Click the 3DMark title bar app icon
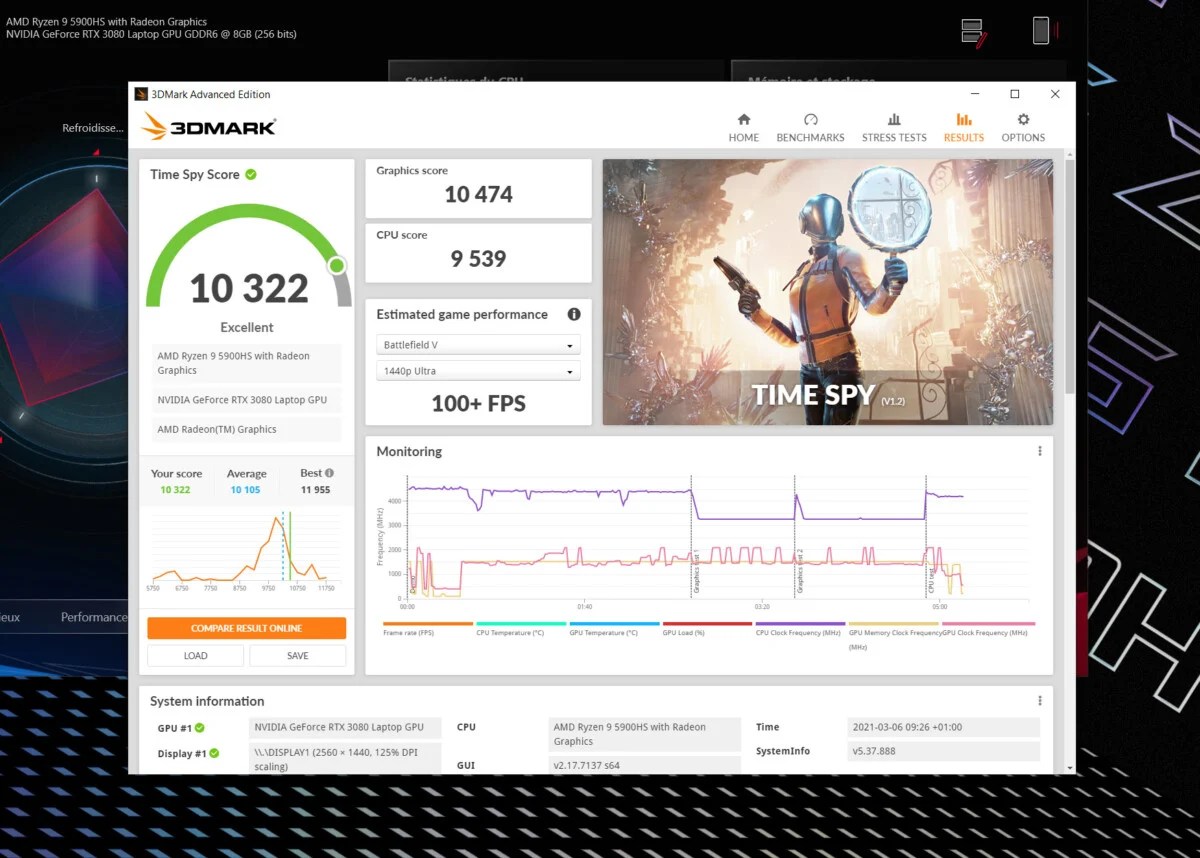 (x=141, y=94)
